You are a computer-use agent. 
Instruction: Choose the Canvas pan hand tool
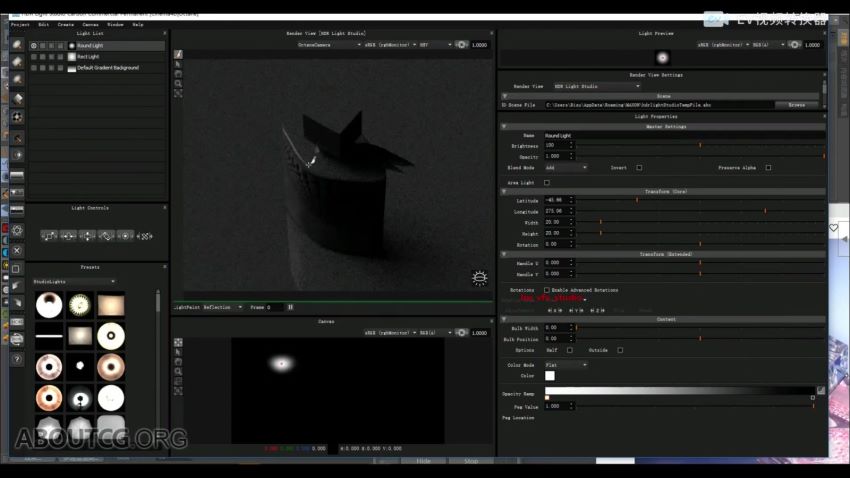coord(178,362)
